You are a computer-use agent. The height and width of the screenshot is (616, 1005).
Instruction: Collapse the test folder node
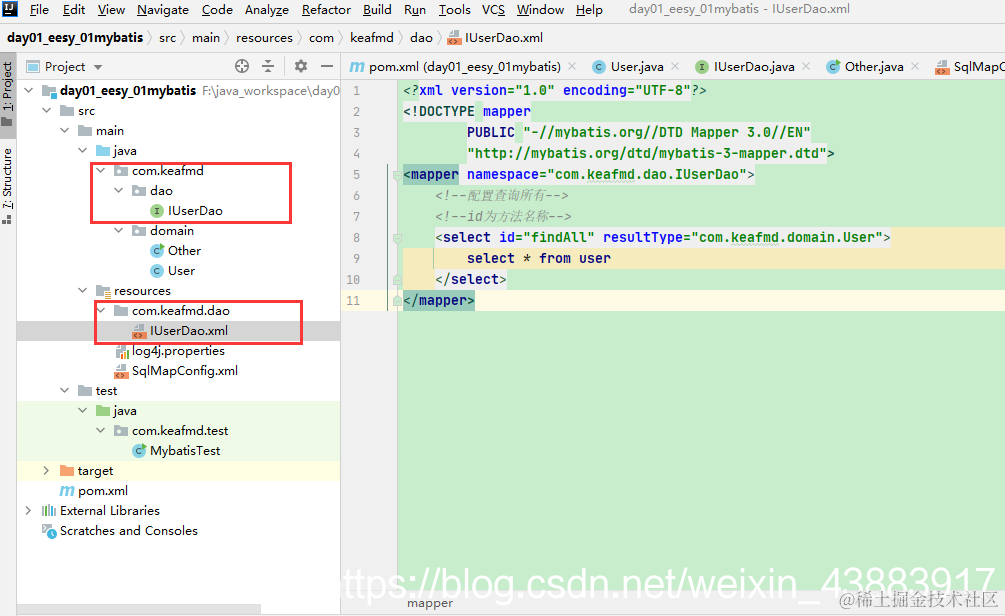pyautogui.click(x=65, y=390)
